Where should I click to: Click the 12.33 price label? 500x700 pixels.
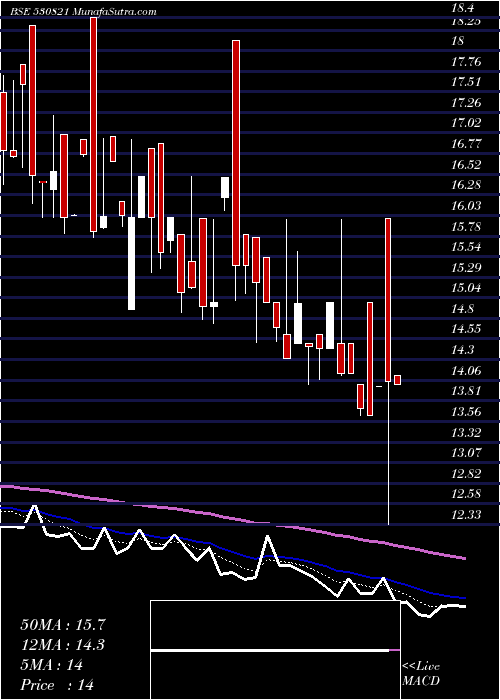(466, 515)
